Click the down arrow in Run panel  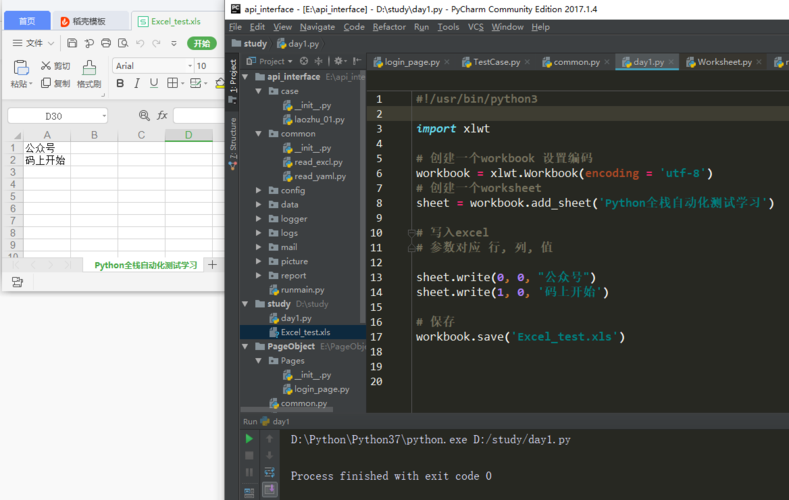pos(270,456)
